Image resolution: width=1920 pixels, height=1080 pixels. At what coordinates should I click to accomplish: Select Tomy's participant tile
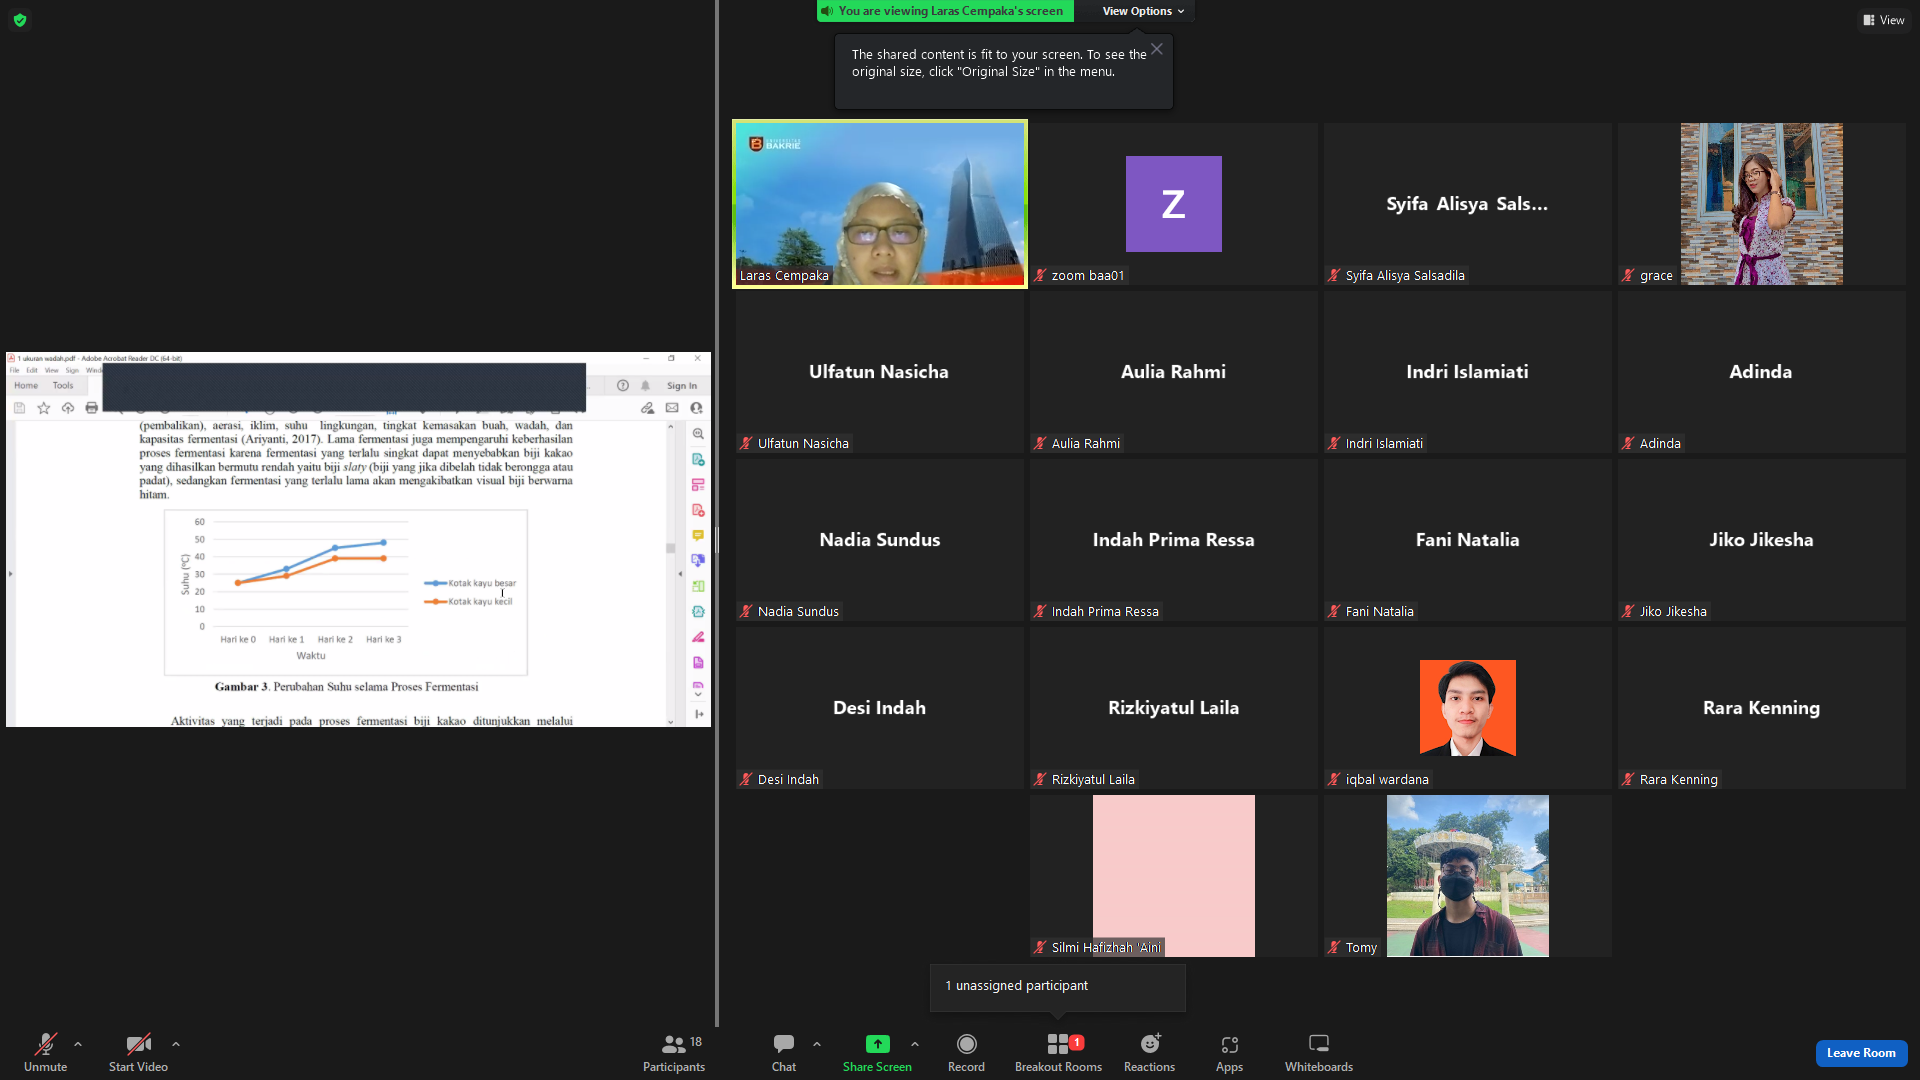pyautogui.click(x=1468, y=876)
